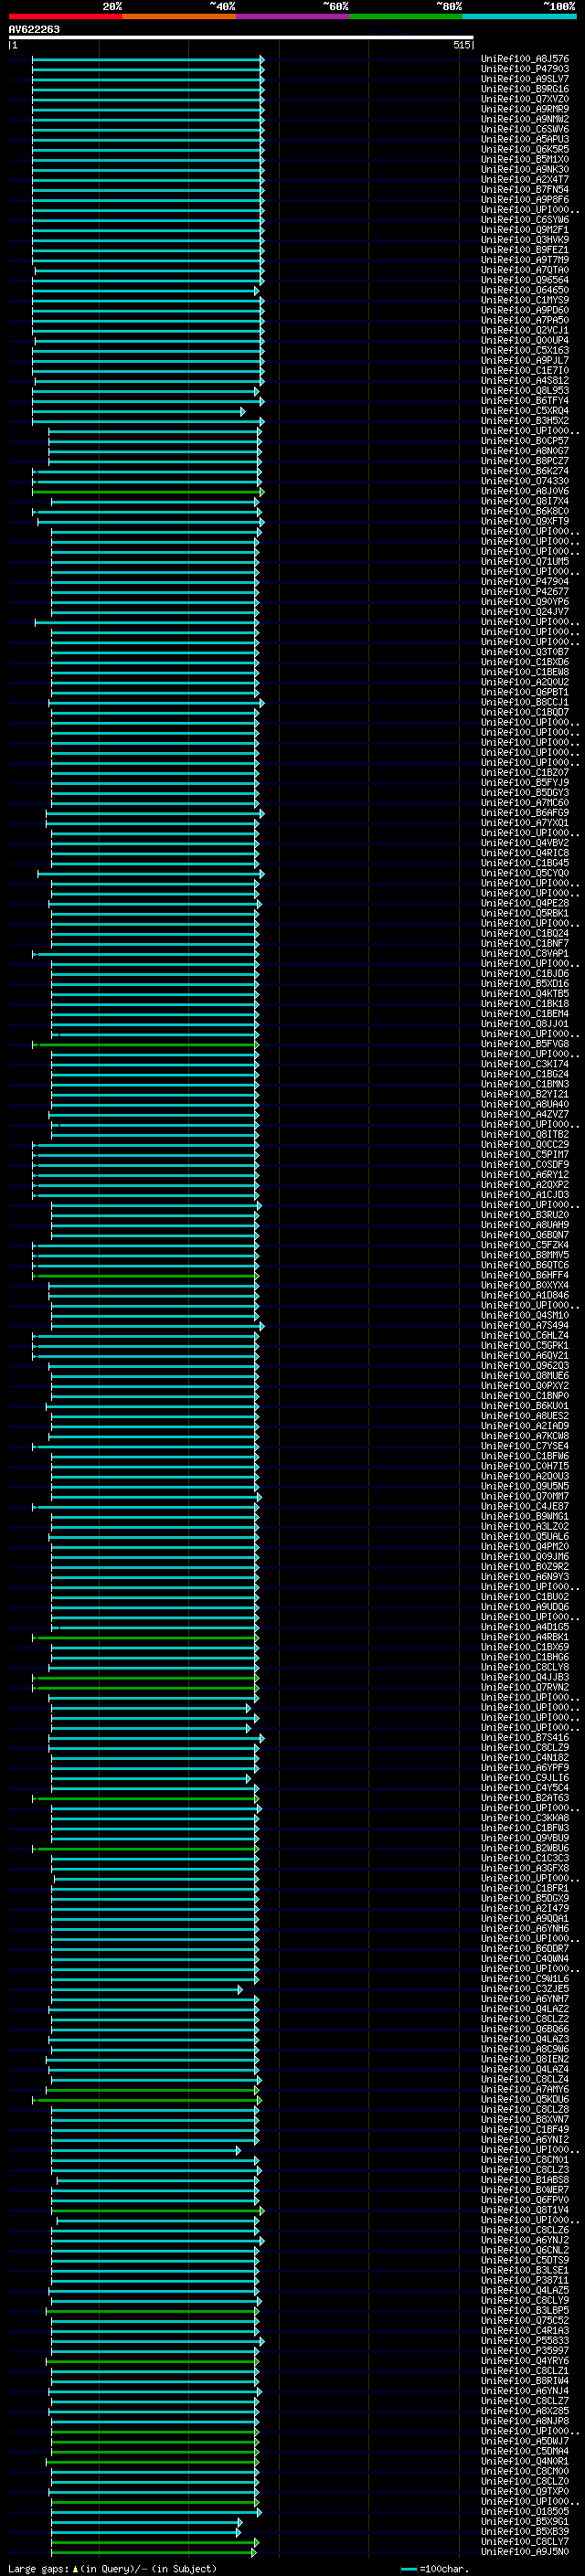Screen dimensions: 585x2576
Task: Select the UniRef100_A7S494 label
Action: [x=525, y=1325]
